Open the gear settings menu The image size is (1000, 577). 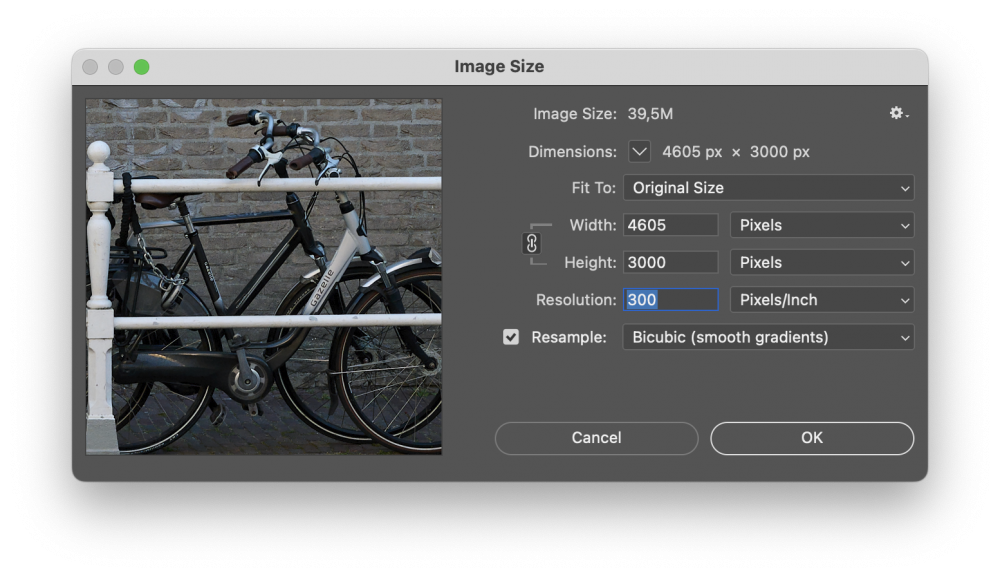click(x=899, y=113)
